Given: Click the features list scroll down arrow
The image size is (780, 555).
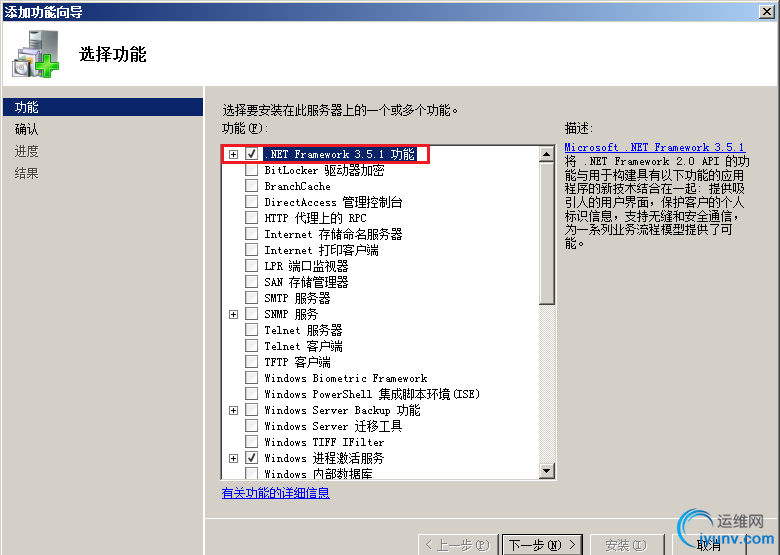Looking at the screenshot, I should 547,470.
